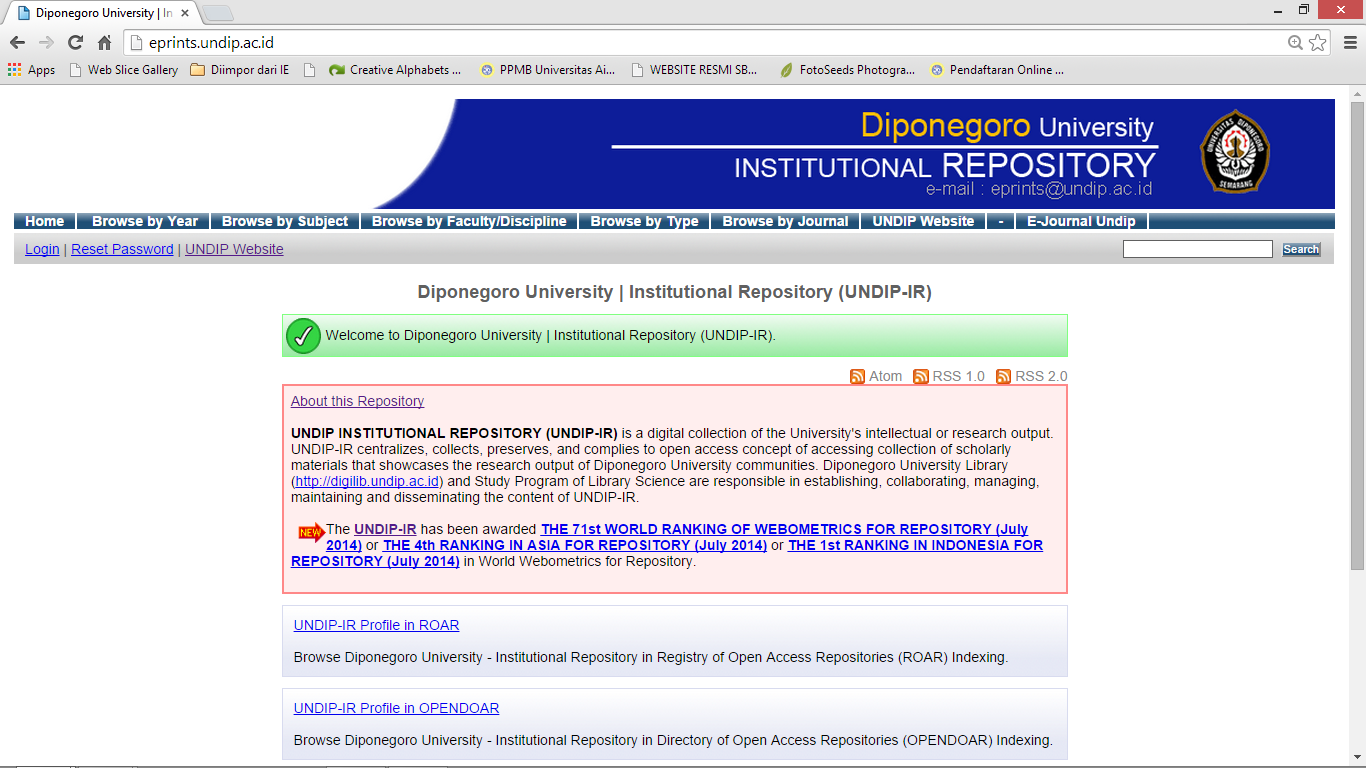1366x768 pixels.
Task: Reload the page with the refresh icon
Action: [75, 42]
